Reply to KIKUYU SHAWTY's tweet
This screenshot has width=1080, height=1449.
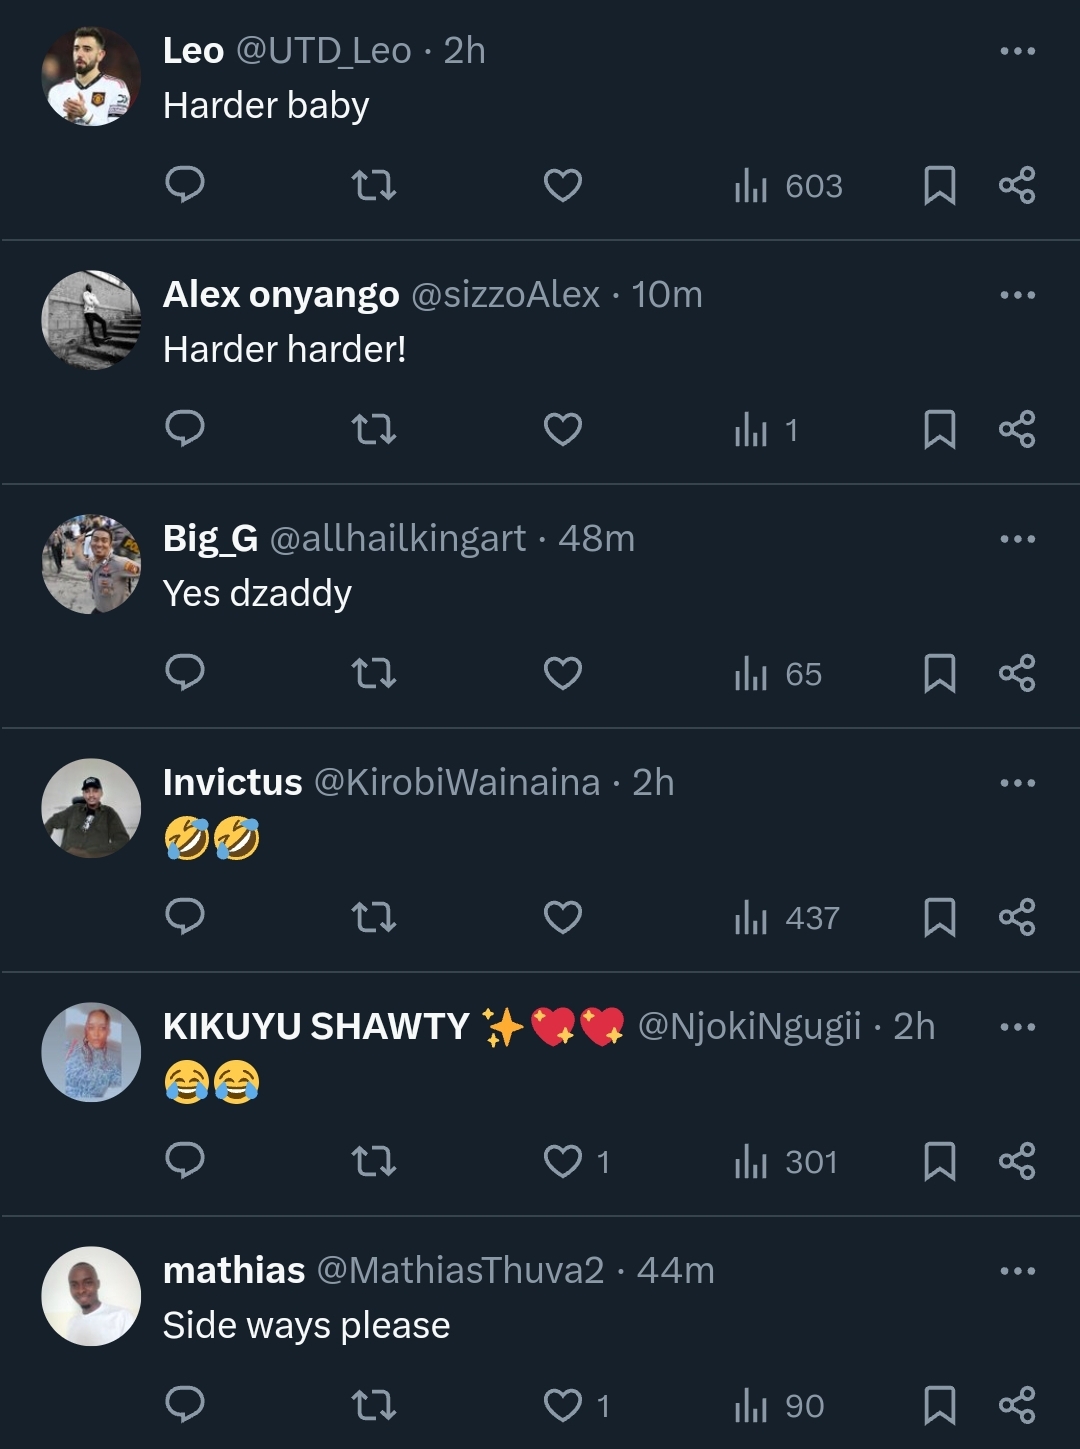coord(185,1161)
